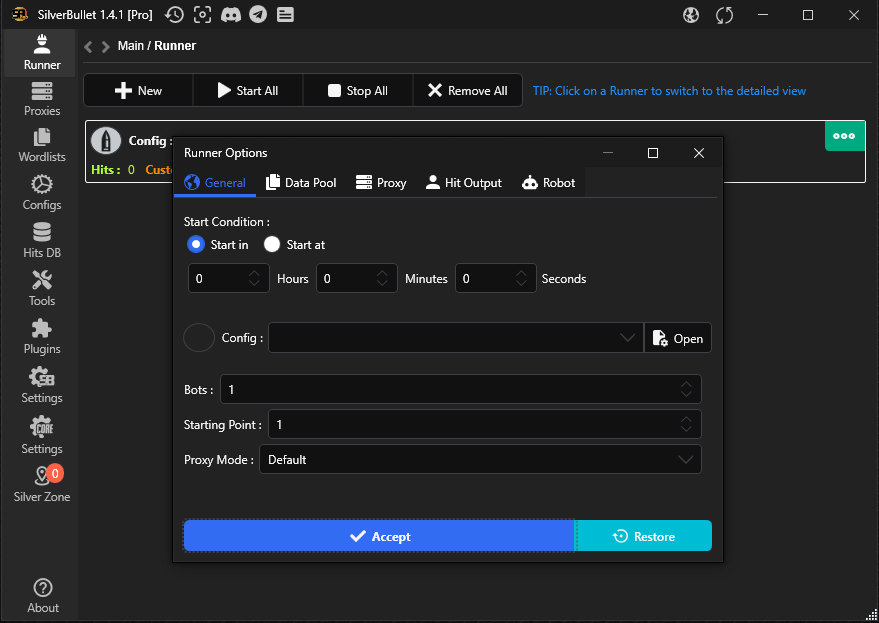This screenshot has width=879, height=623.
Task: Click the round config icon placeholder
Action: [x=199, y=338]
